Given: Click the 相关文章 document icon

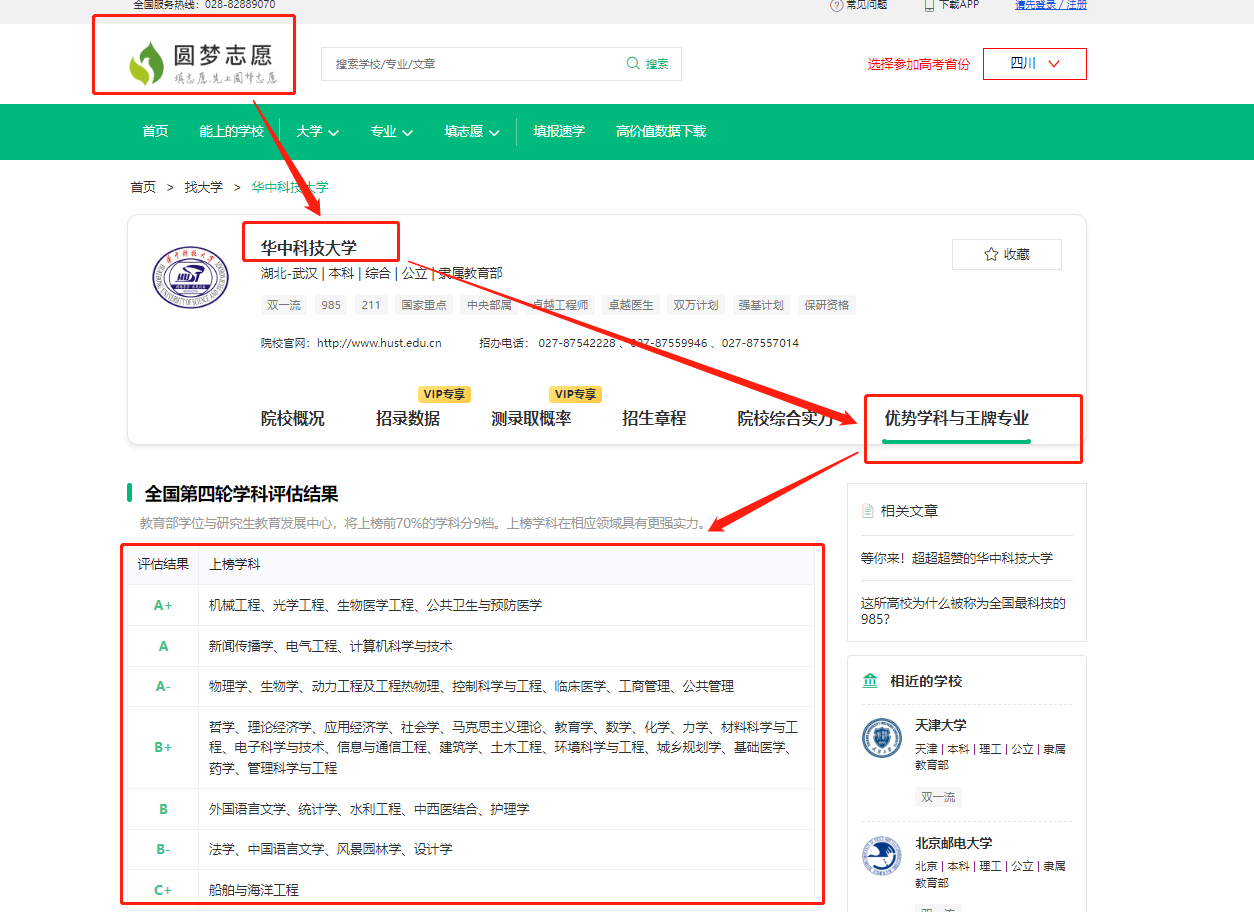Looking at the screenshot, I should point(868,511).
